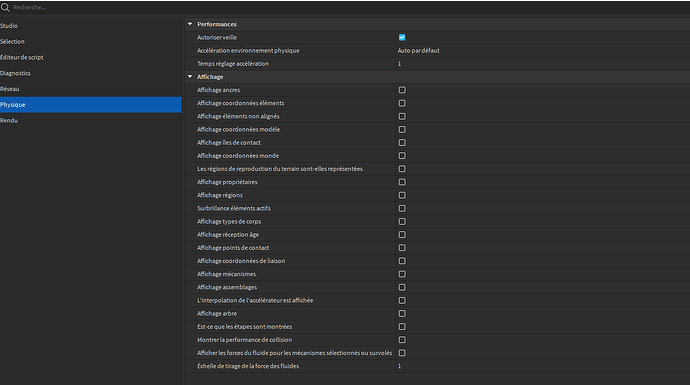Image resolution: width=690 pixels, height=385 pixels.
Task: Enable Affichage réception âge checkbox
Action: pos(402,235)
